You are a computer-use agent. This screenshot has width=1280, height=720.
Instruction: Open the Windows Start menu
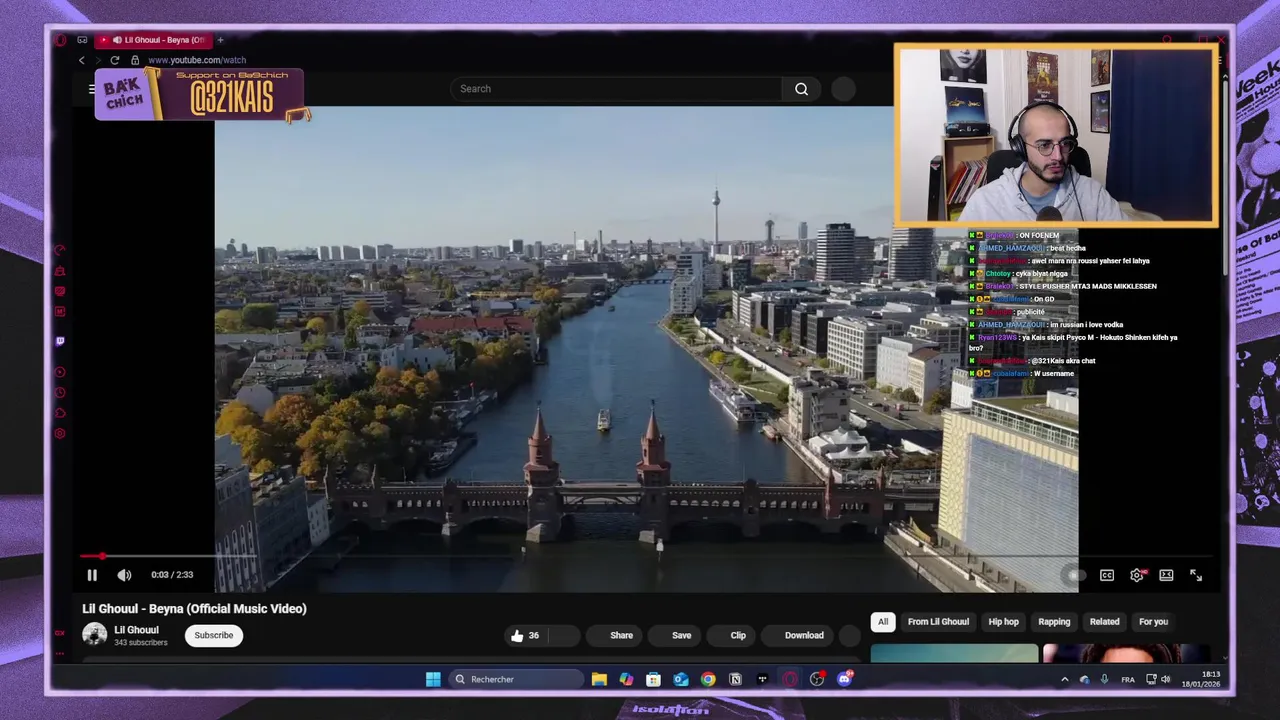433,679
